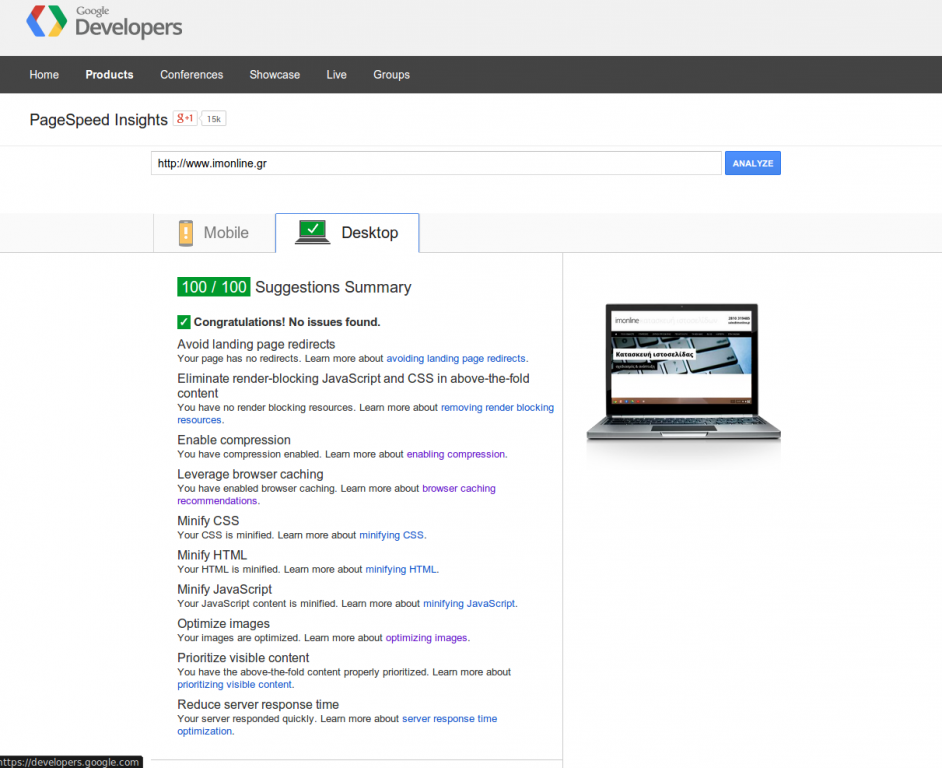
Task: Click the Eliminate render-blocking JavaScript heading
Action: click(353, 386)
